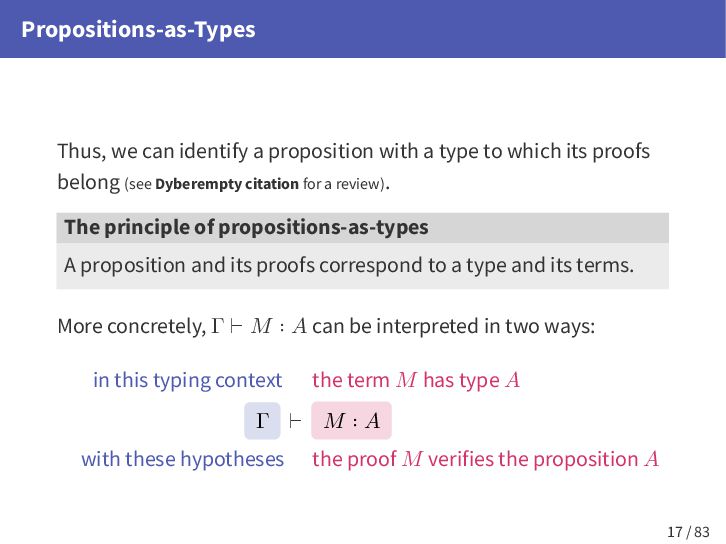Click 'The principle of propositions-as-types' block heading
726x544 pixels.
[x=246, y=227]
